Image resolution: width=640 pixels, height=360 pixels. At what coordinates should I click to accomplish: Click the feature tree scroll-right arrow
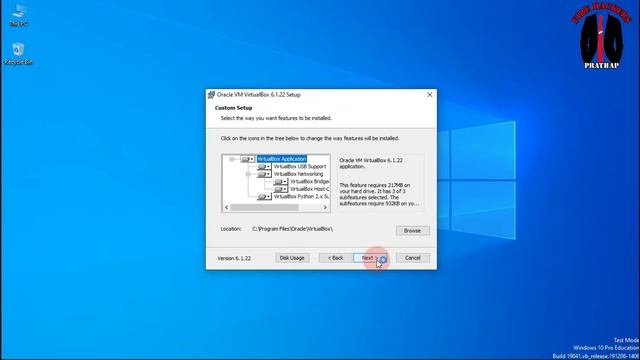[325, 208]
